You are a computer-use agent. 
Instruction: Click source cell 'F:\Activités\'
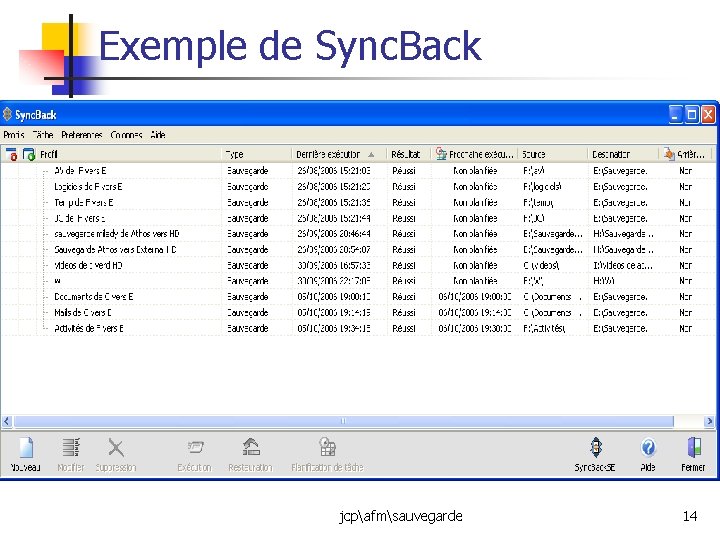(x=544, y=328)
